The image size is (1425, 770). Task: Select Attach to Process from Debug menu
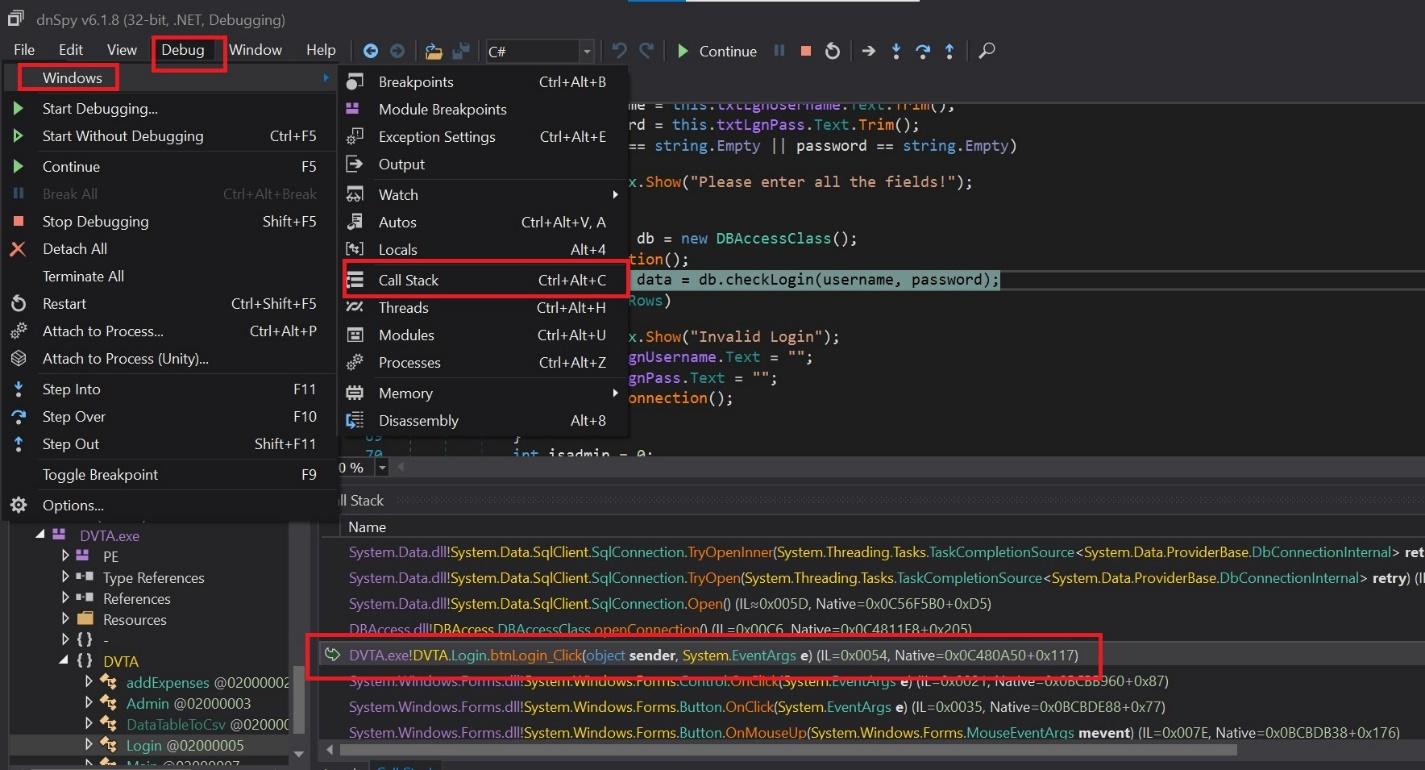104,331
